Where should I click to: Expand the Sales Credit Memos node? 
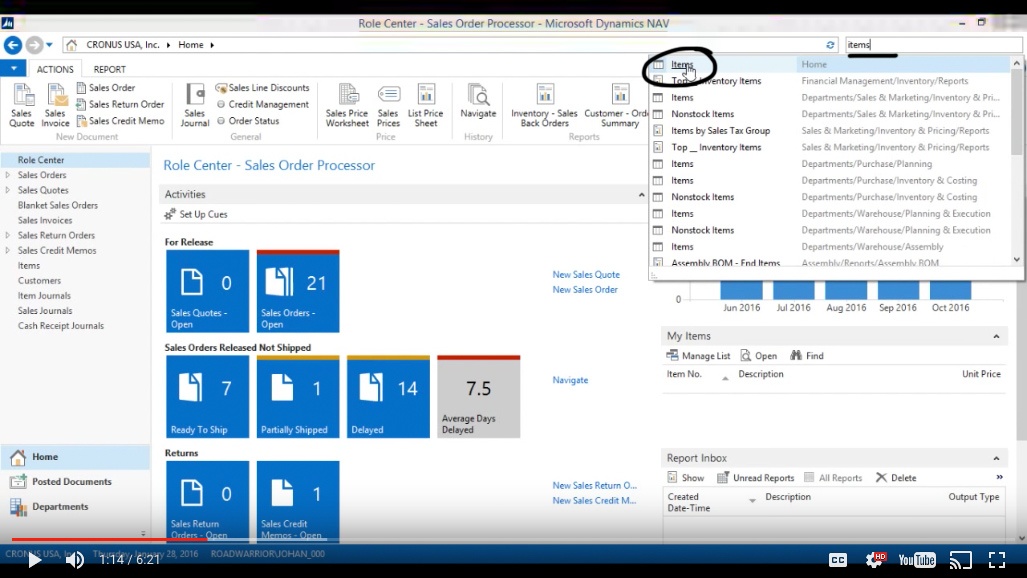coord(8,250)
